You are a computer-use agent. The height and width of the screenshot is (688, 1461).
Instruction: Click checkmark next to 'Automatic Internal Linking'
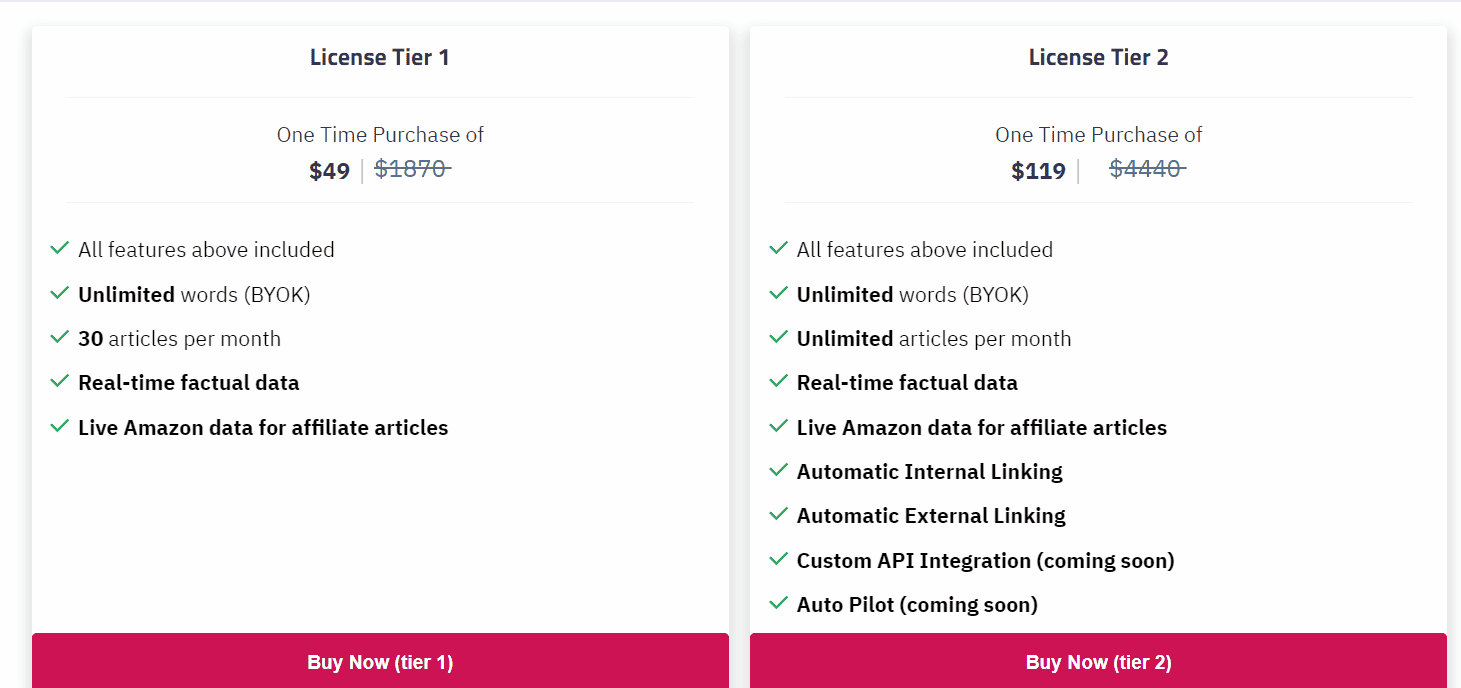(x=778, y=470)
